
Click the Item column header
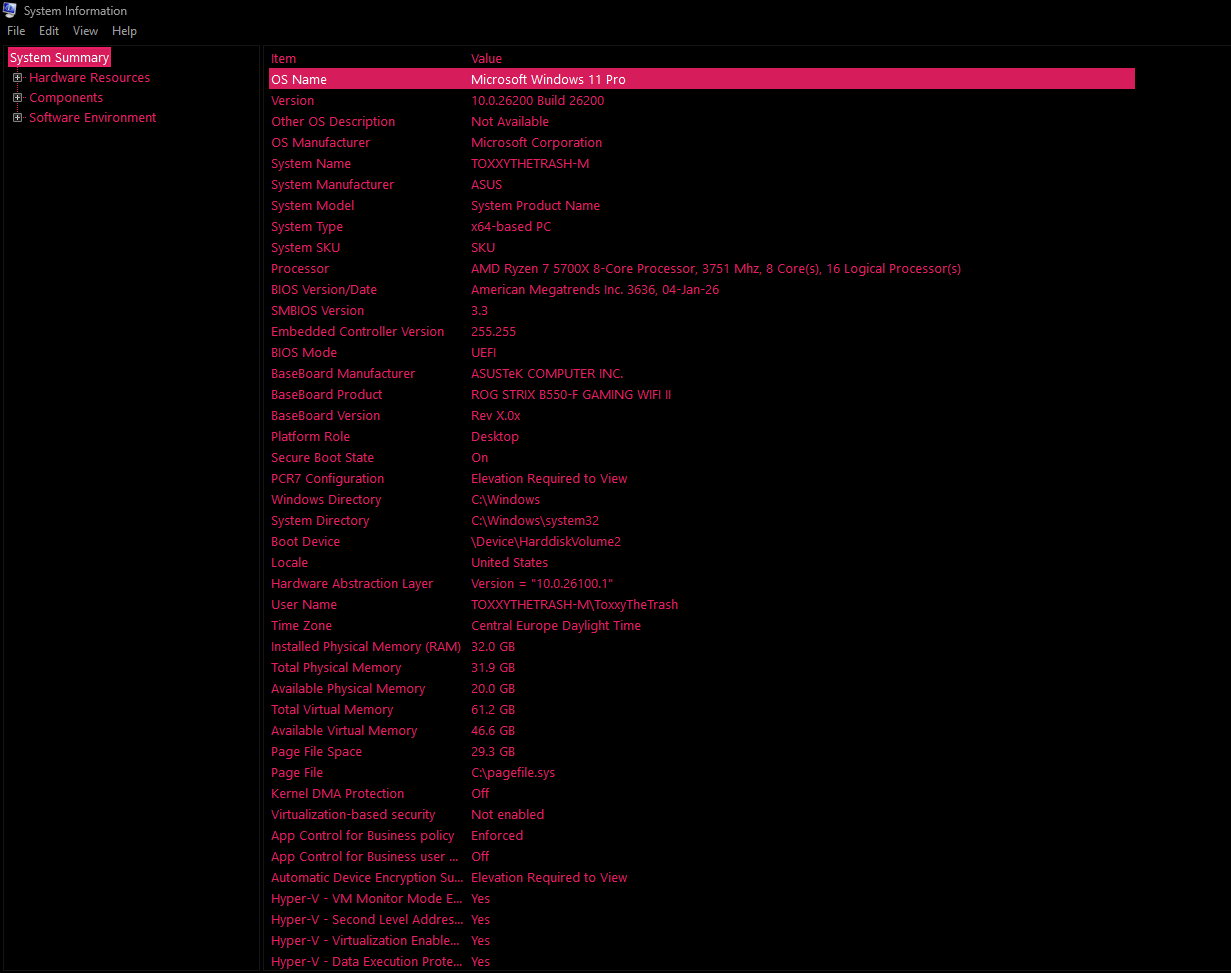pyautogui.click(x=283, y=59)
